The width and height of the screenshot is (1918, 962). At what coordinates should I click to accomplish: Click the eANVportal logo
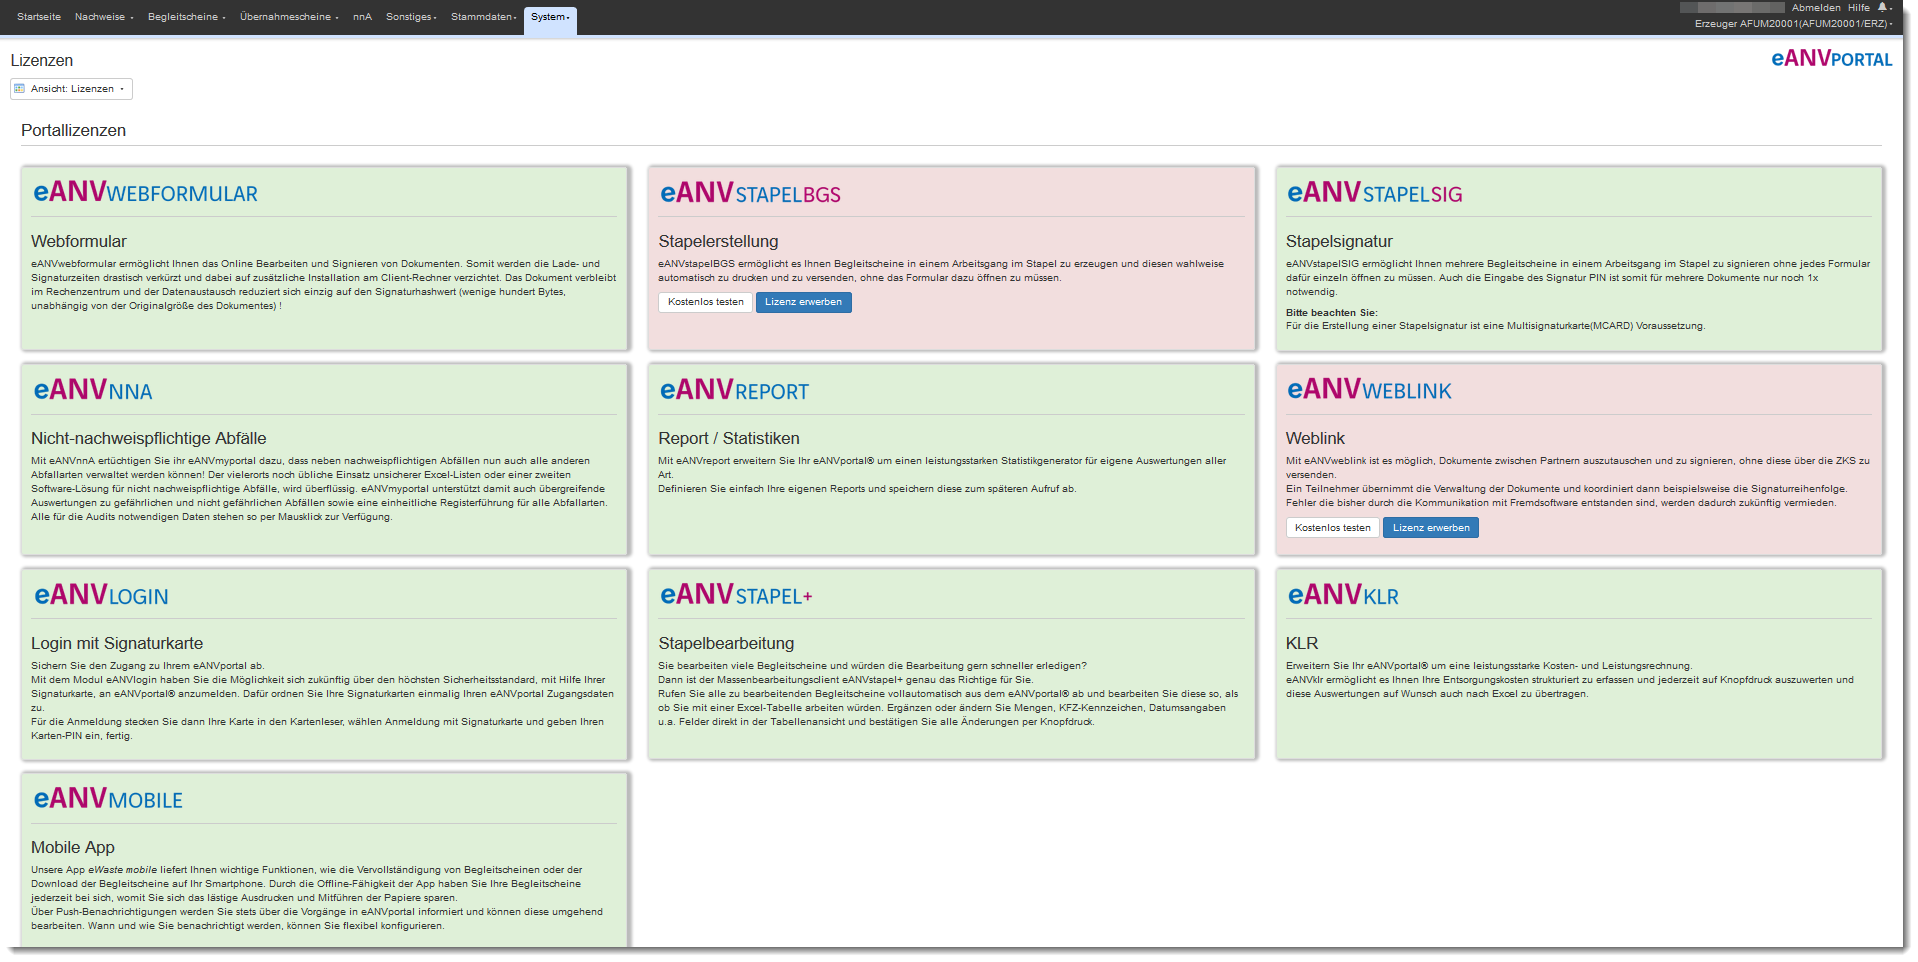pos(1831,59)
